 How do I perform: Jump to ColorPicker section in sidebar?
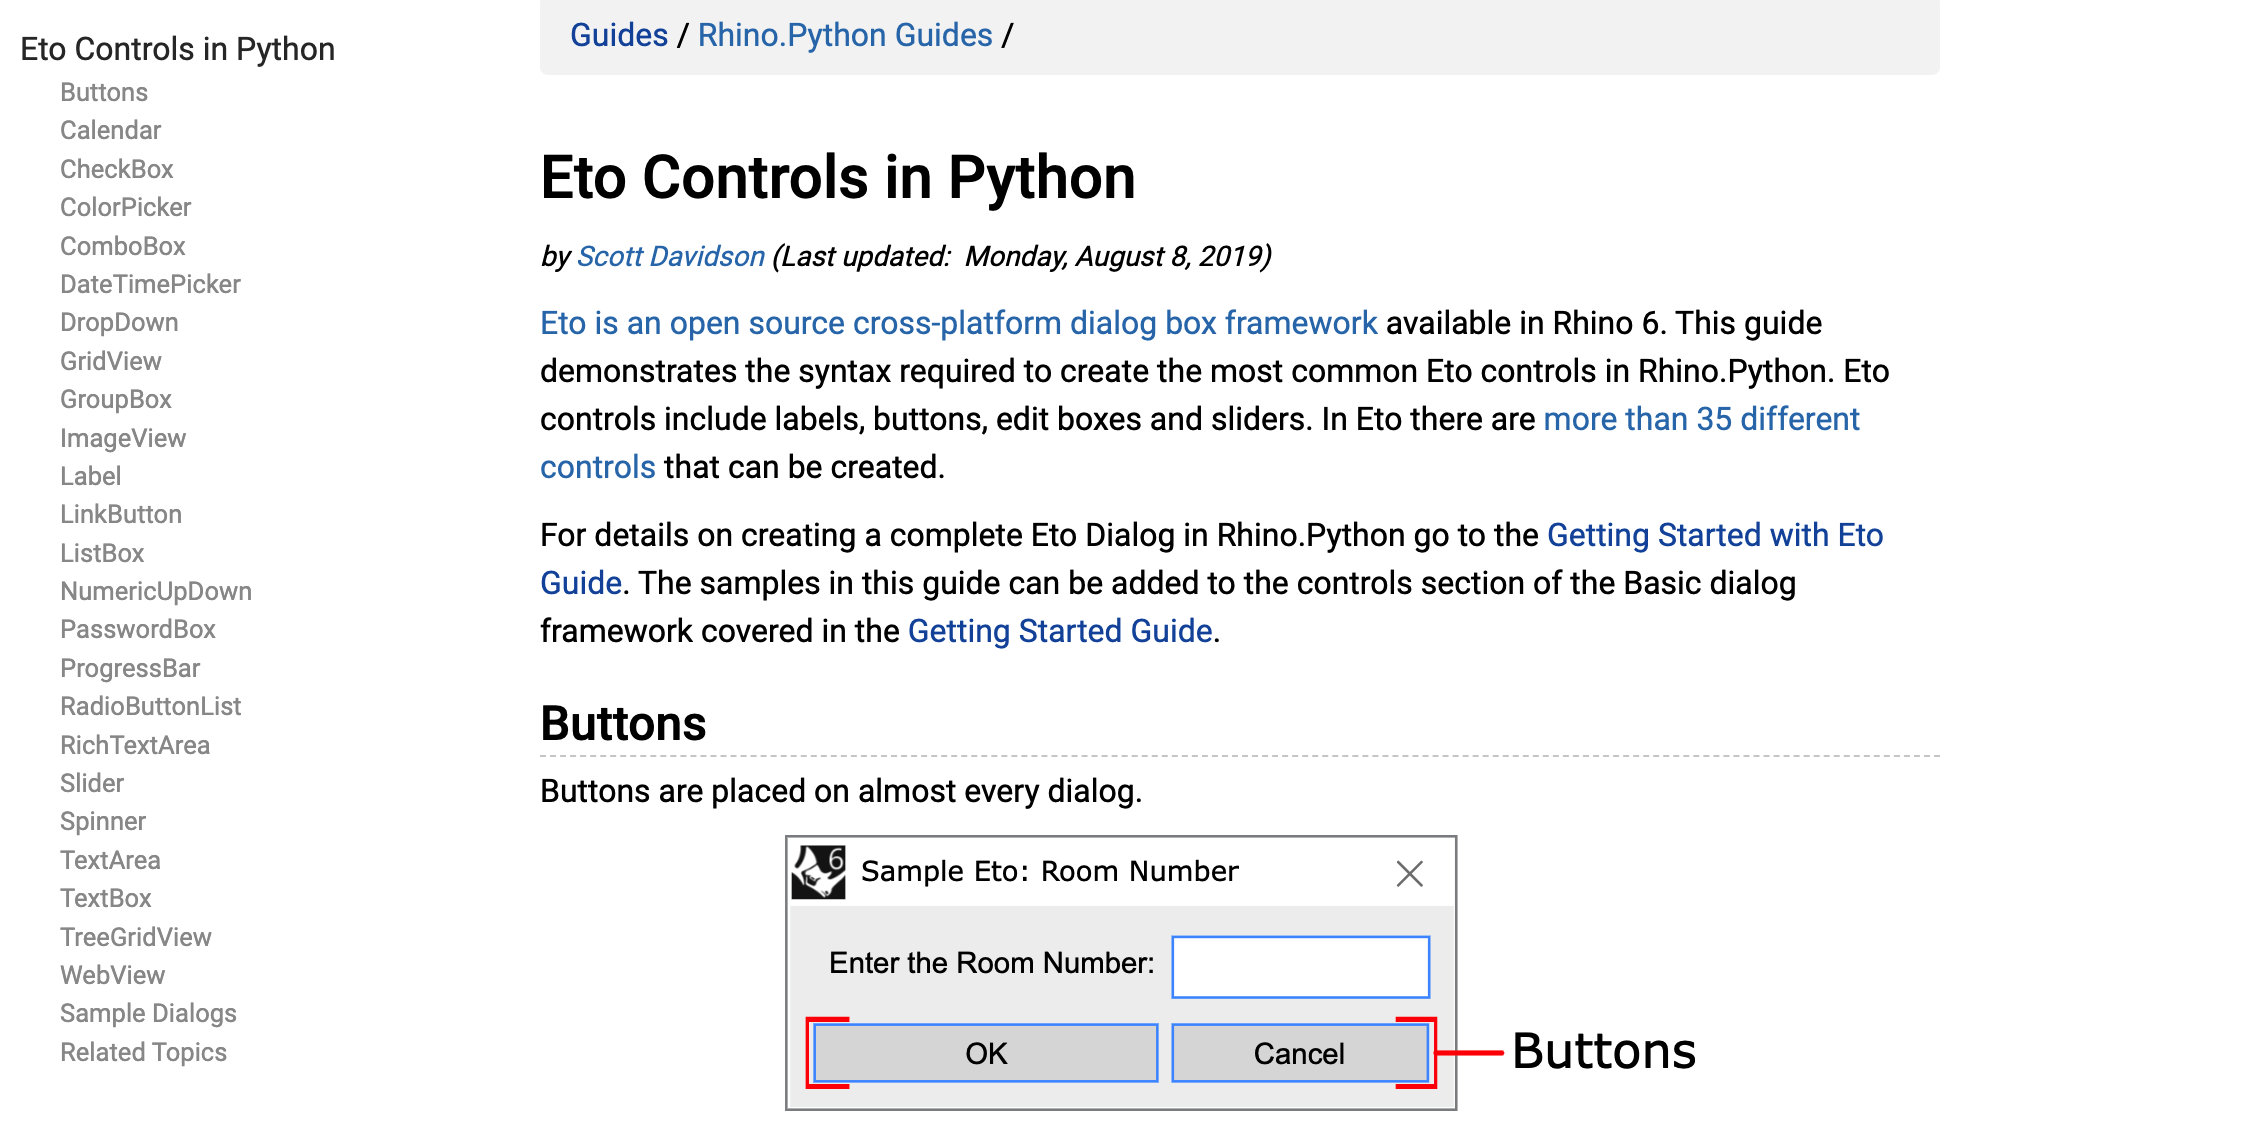click(125, 207)
